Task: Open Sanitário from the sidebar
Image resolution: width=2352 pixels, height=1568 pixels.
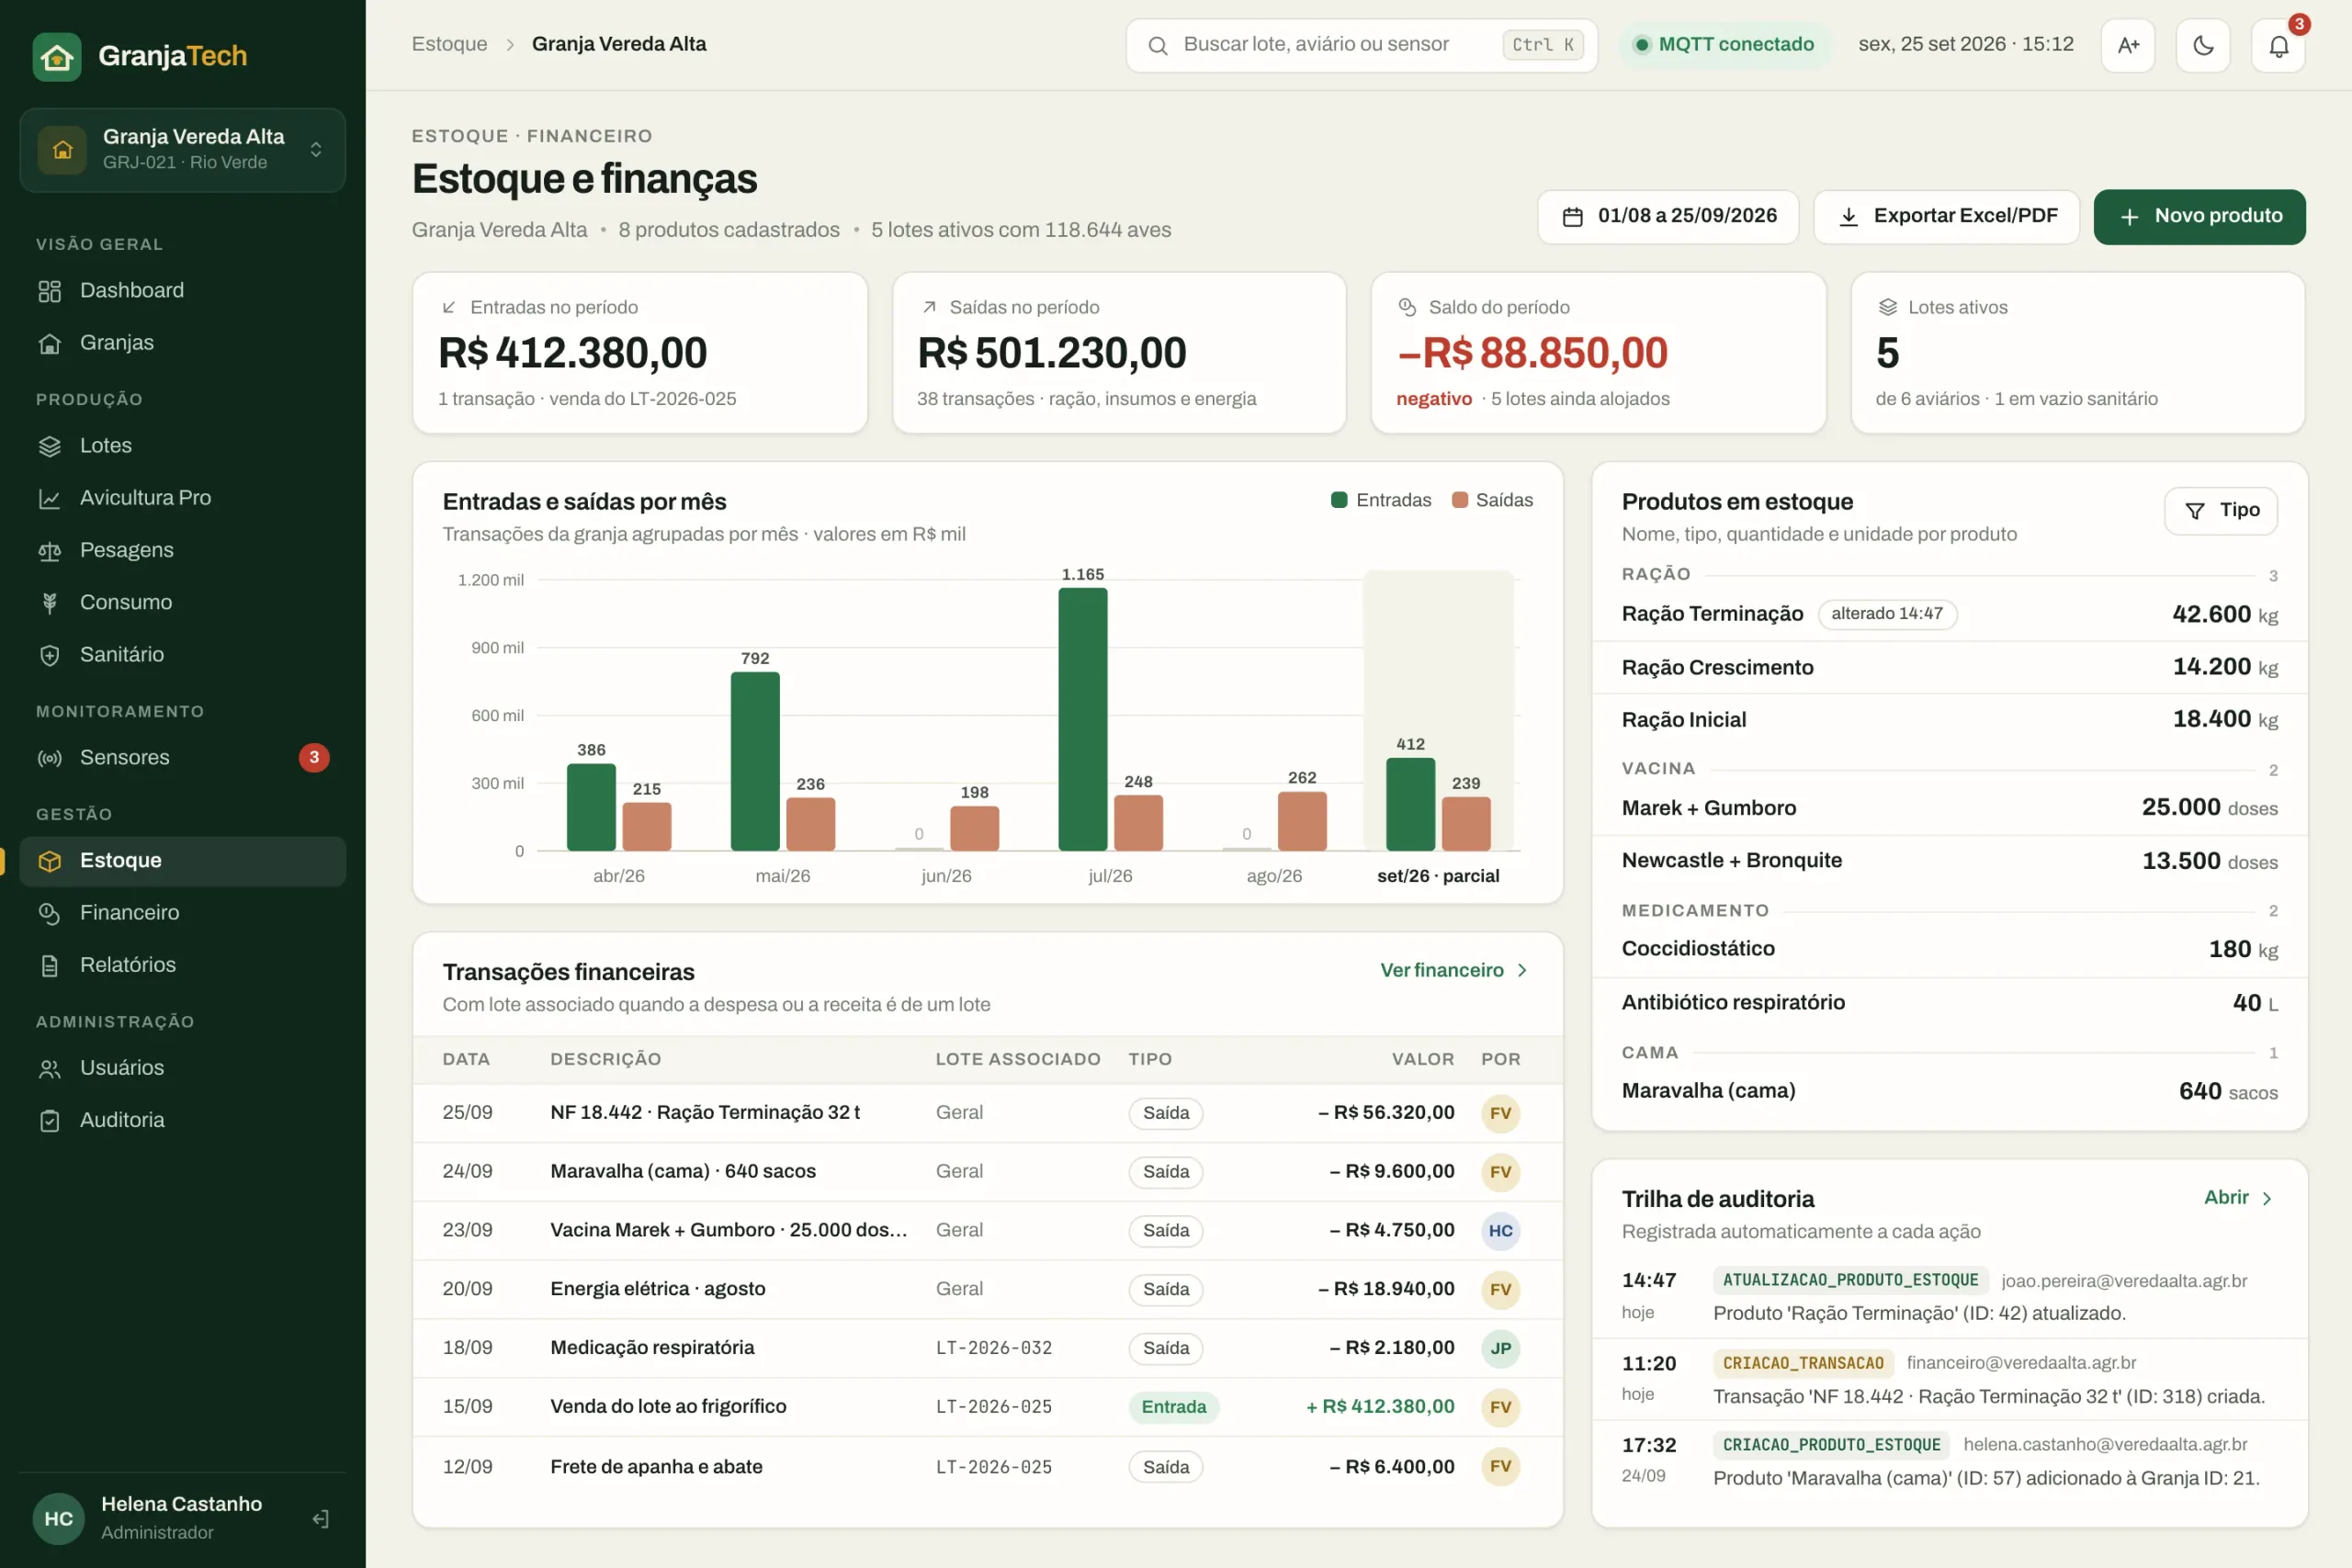Action: [183, 654]
